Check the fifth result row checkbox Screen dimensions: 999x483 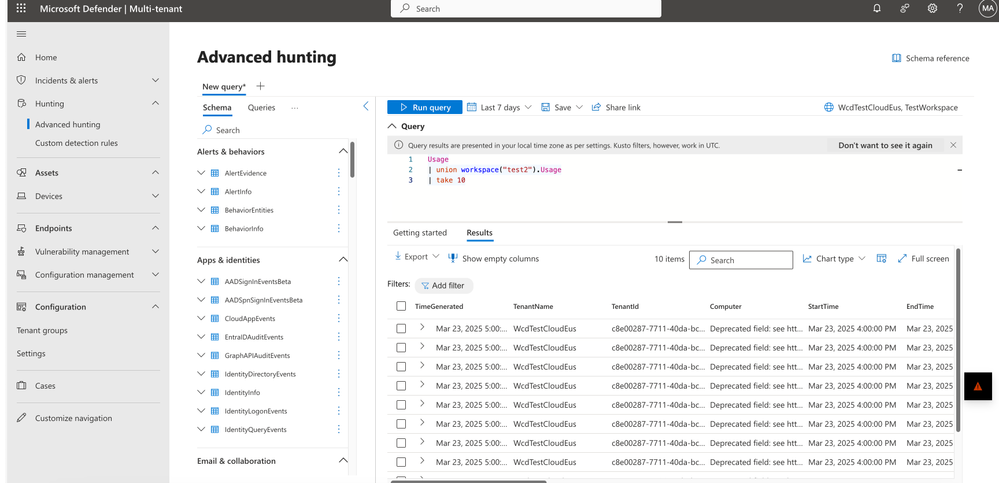pos(401,405)
